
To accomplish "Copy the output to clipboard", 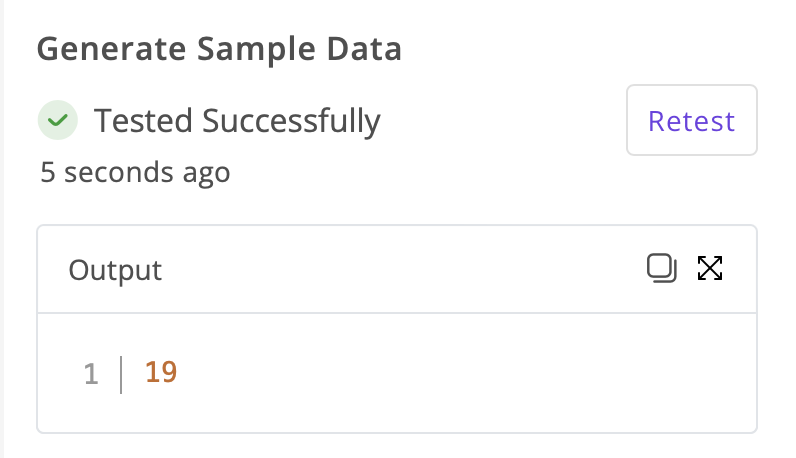I will click(661, 268).
